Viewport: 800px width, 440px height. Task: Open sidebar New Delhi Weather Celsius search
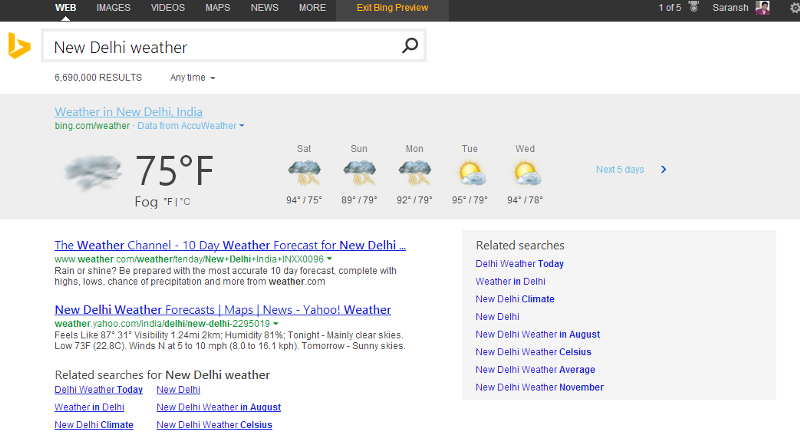coord(533,352)
